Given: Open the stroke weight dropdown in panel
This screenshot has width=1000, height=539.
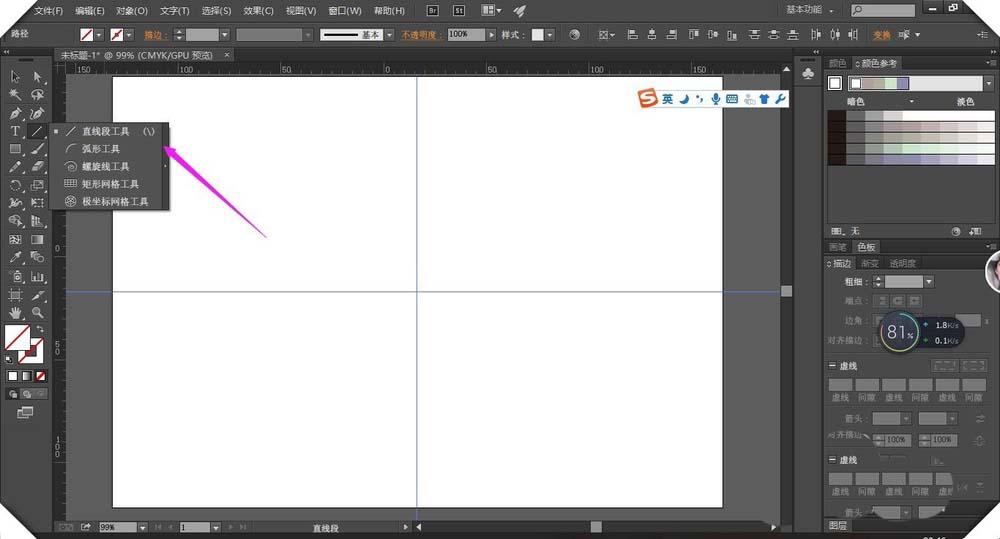Looking at the screenshot, I should click(929, 283).
